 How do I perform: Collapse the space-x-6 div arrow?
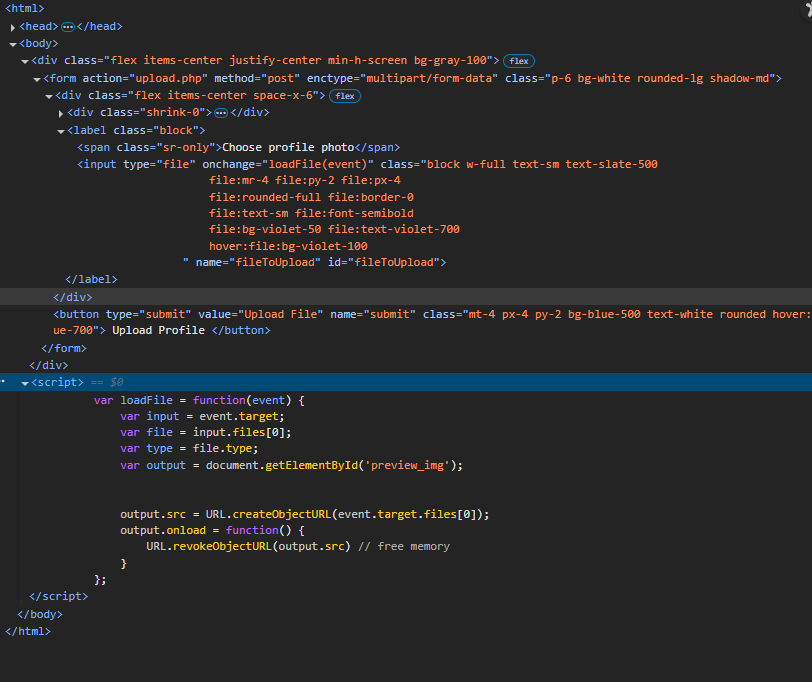49,96
